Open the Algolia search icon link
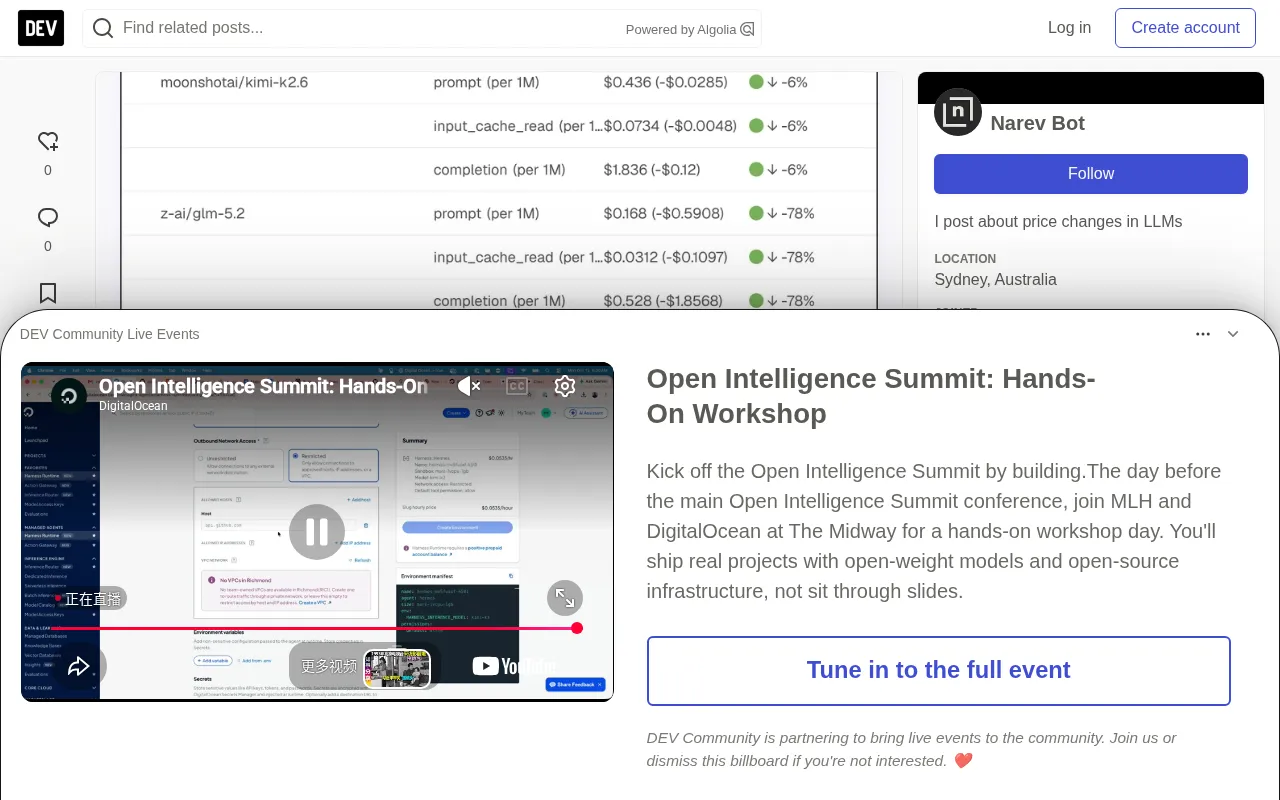This screenshot has width=1280, height=800. click(747, 29)
